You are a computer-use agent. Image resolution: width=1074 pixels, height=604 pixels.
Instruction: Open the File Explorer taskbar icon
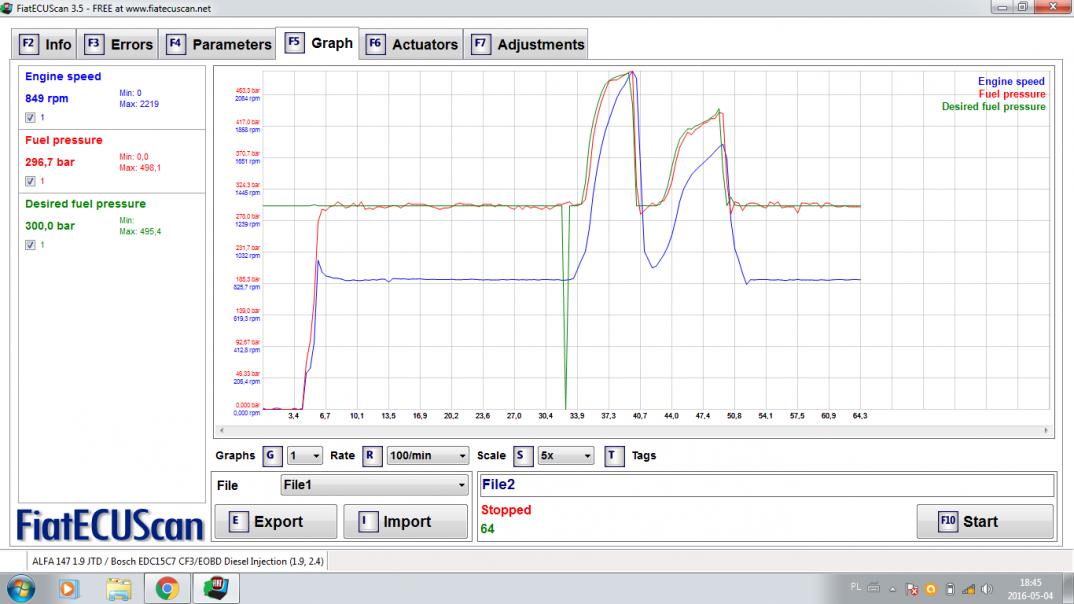[x=118, y=588]
